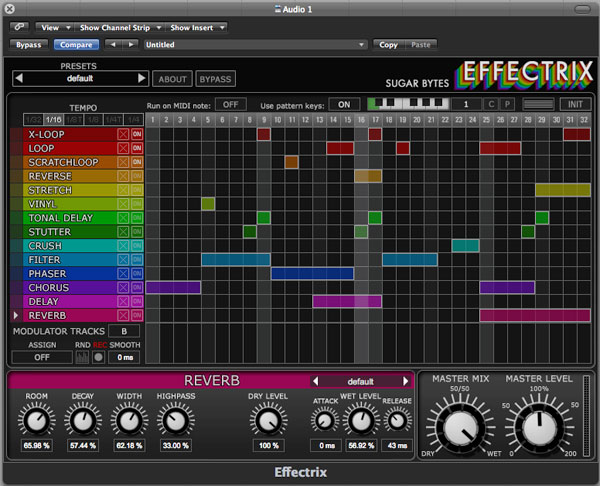Toggle X-LOOP track ON switch

point(137,134)
